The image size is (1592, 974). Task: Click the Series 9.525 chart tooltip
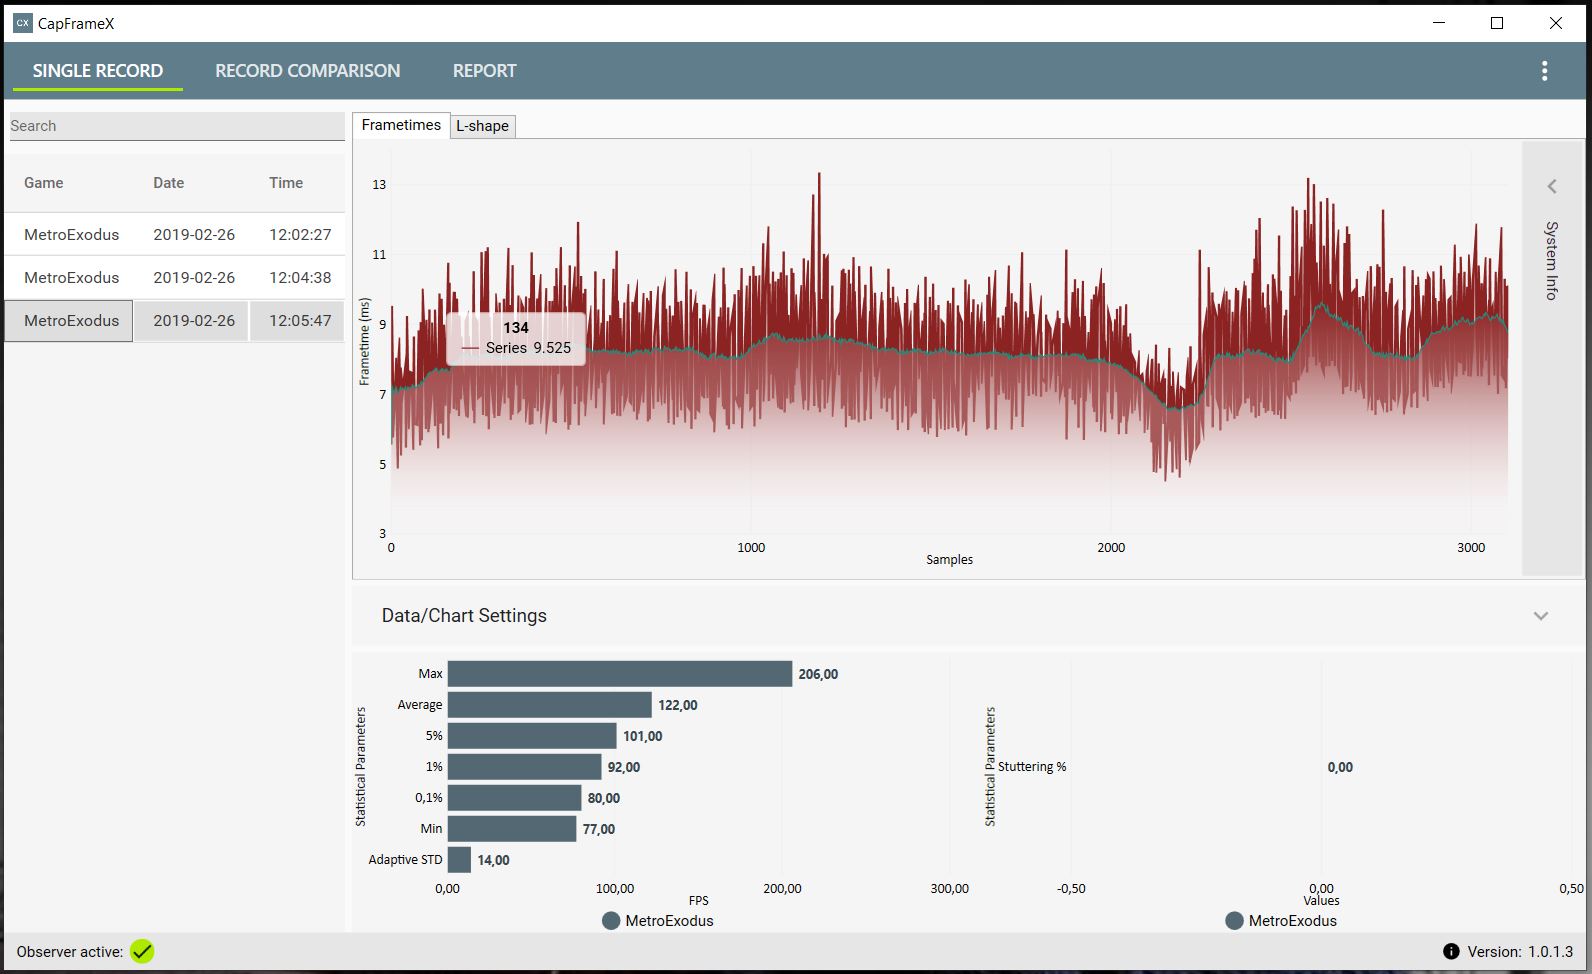[516, 338]
